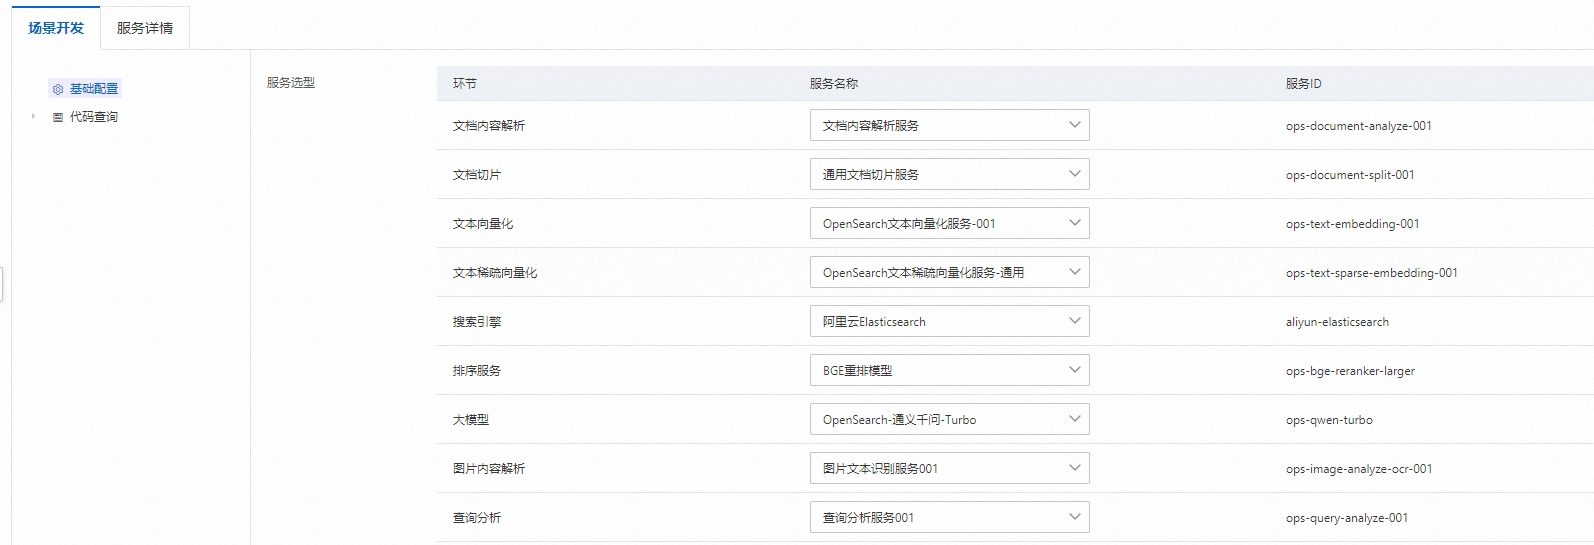Click the 服务名称 column header
The height and width of the screenshot is (545, 1594).
click(x=834, y=84)
